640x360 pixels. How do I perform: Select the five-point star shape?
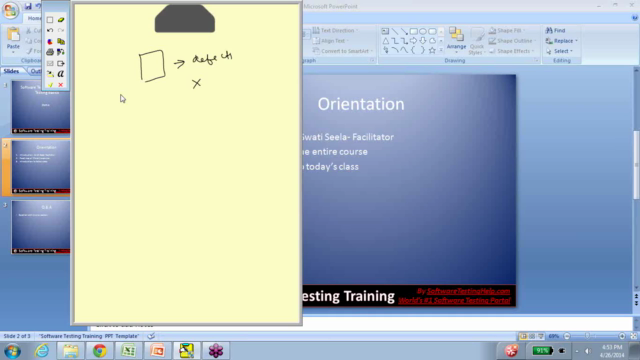click(432, 51)
